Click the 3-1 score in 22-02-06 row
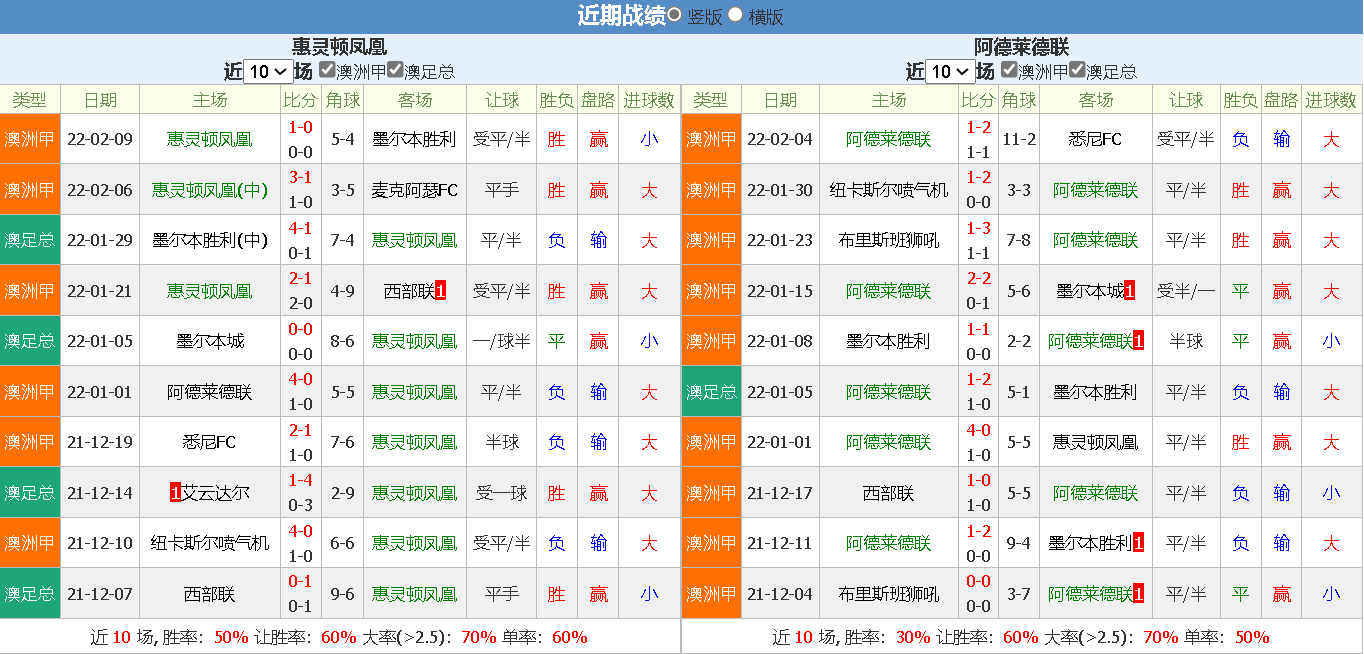Screen dimensions: 1364x654 point(300,177)
